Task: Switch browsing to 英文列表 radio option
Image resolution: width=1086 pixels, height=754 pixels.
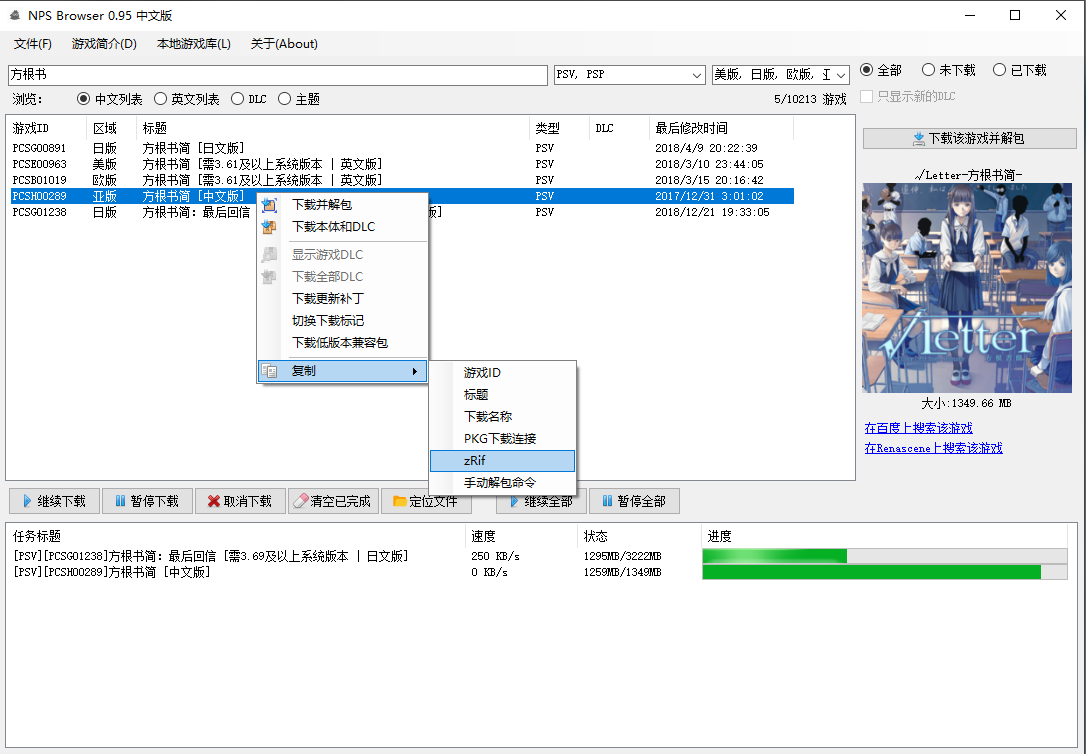Action: (160, 98)
